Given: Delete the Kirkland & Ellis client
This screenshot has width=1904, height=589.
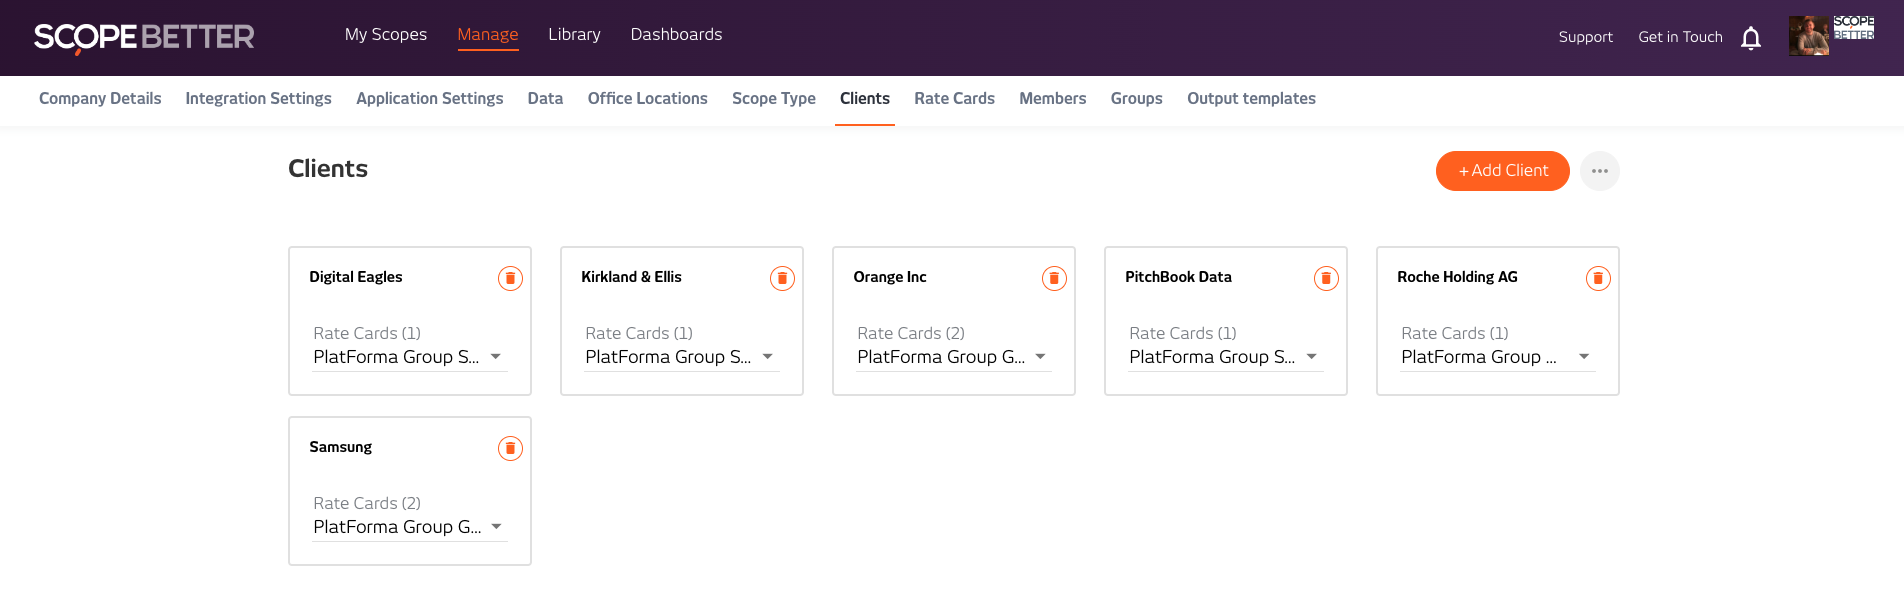Looking at the screenshot, I should pyautogui.click(x=782, y=278).
